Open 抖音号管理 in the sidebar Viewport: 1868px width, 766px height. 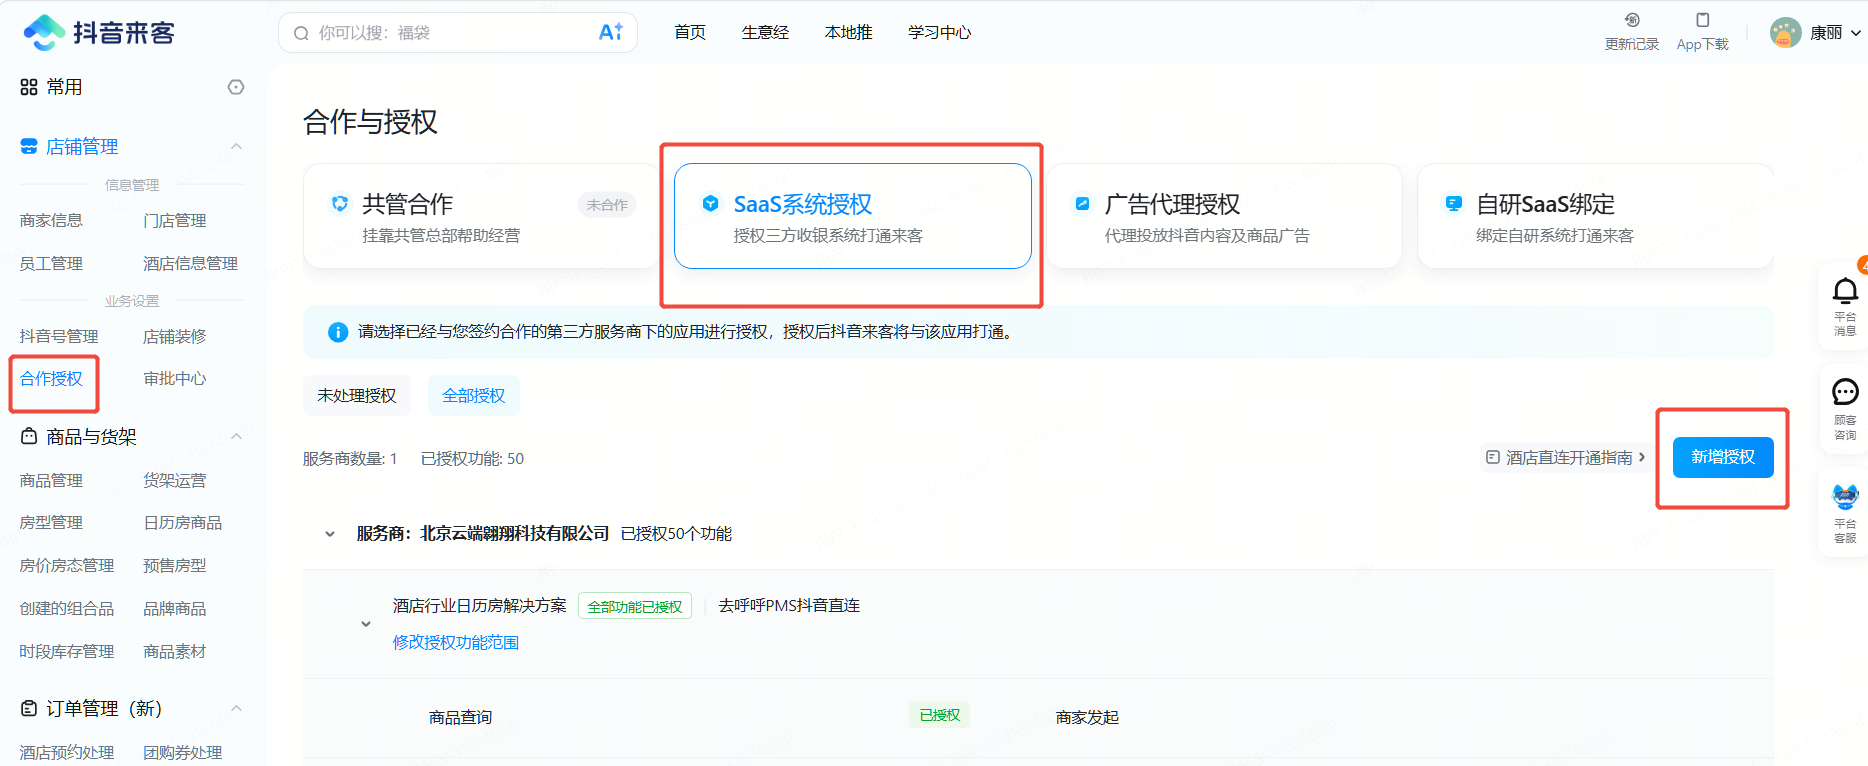[59, 336]
